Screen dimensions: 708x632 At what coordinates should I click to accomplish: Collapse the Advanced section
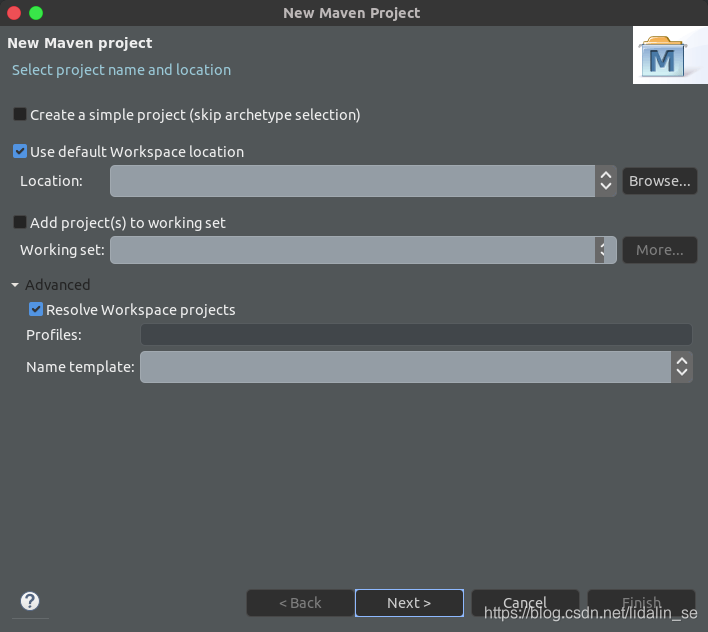[x=15, y=285]
